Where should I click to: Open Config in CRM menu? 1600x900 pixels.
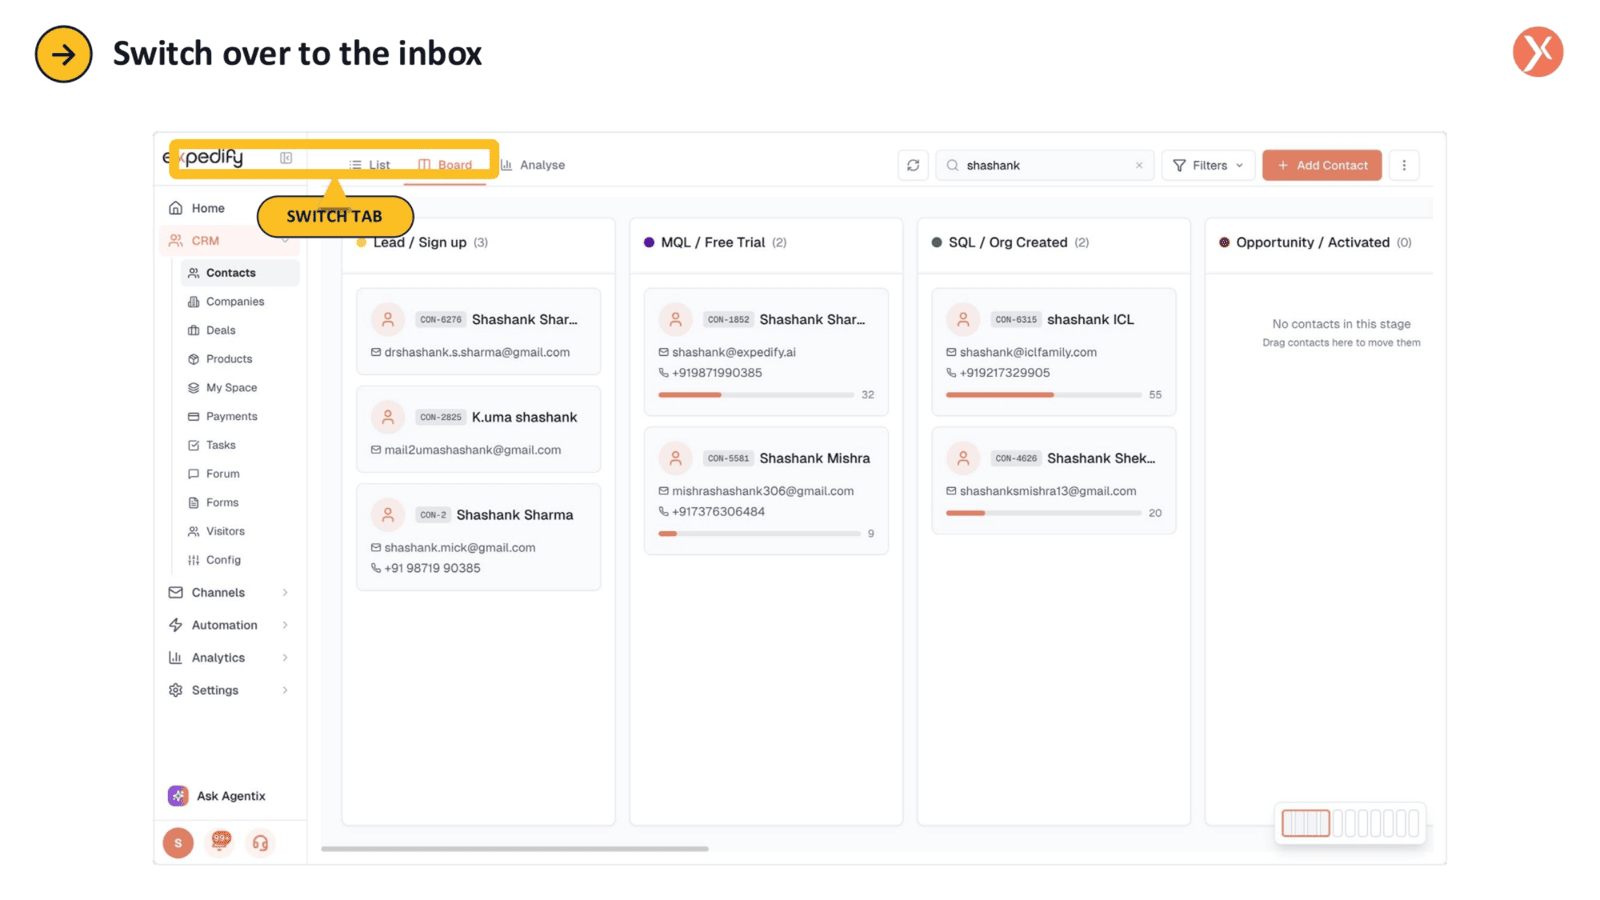pyautogui.click(x=223, y=560)
